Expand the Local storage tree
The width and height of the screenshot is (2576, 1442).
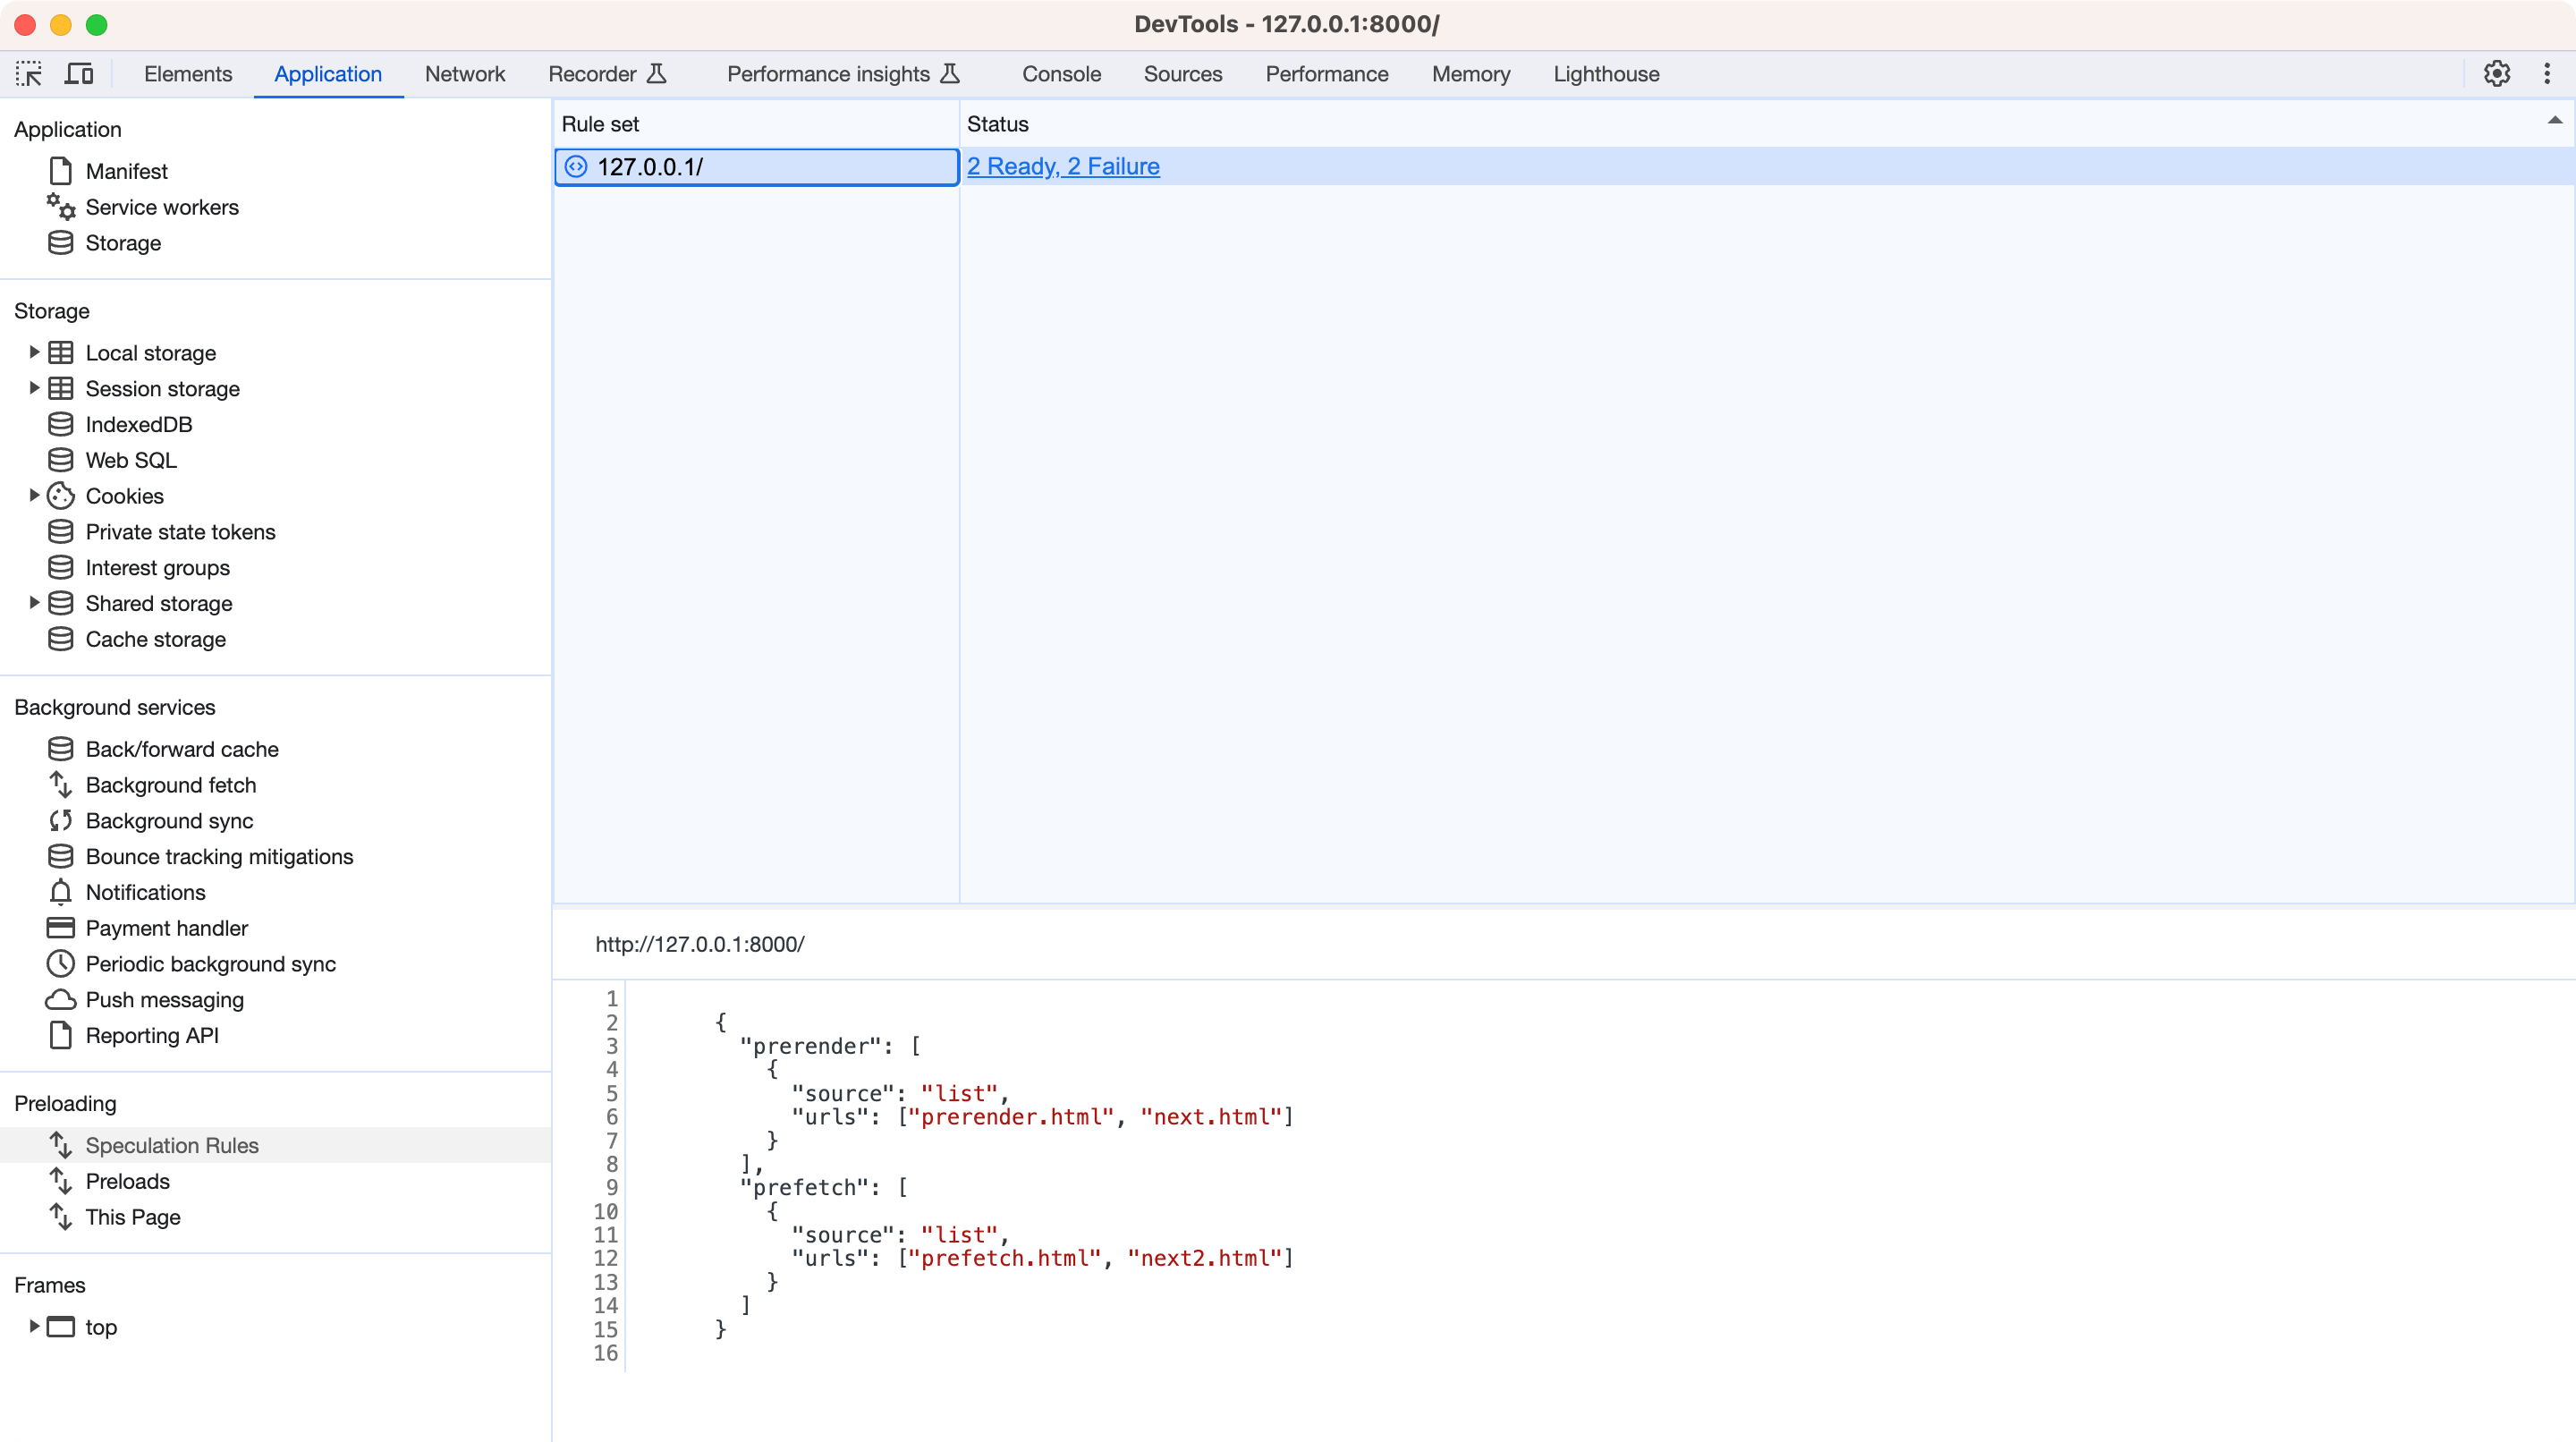pyautogui.click(x=34, y=352)
